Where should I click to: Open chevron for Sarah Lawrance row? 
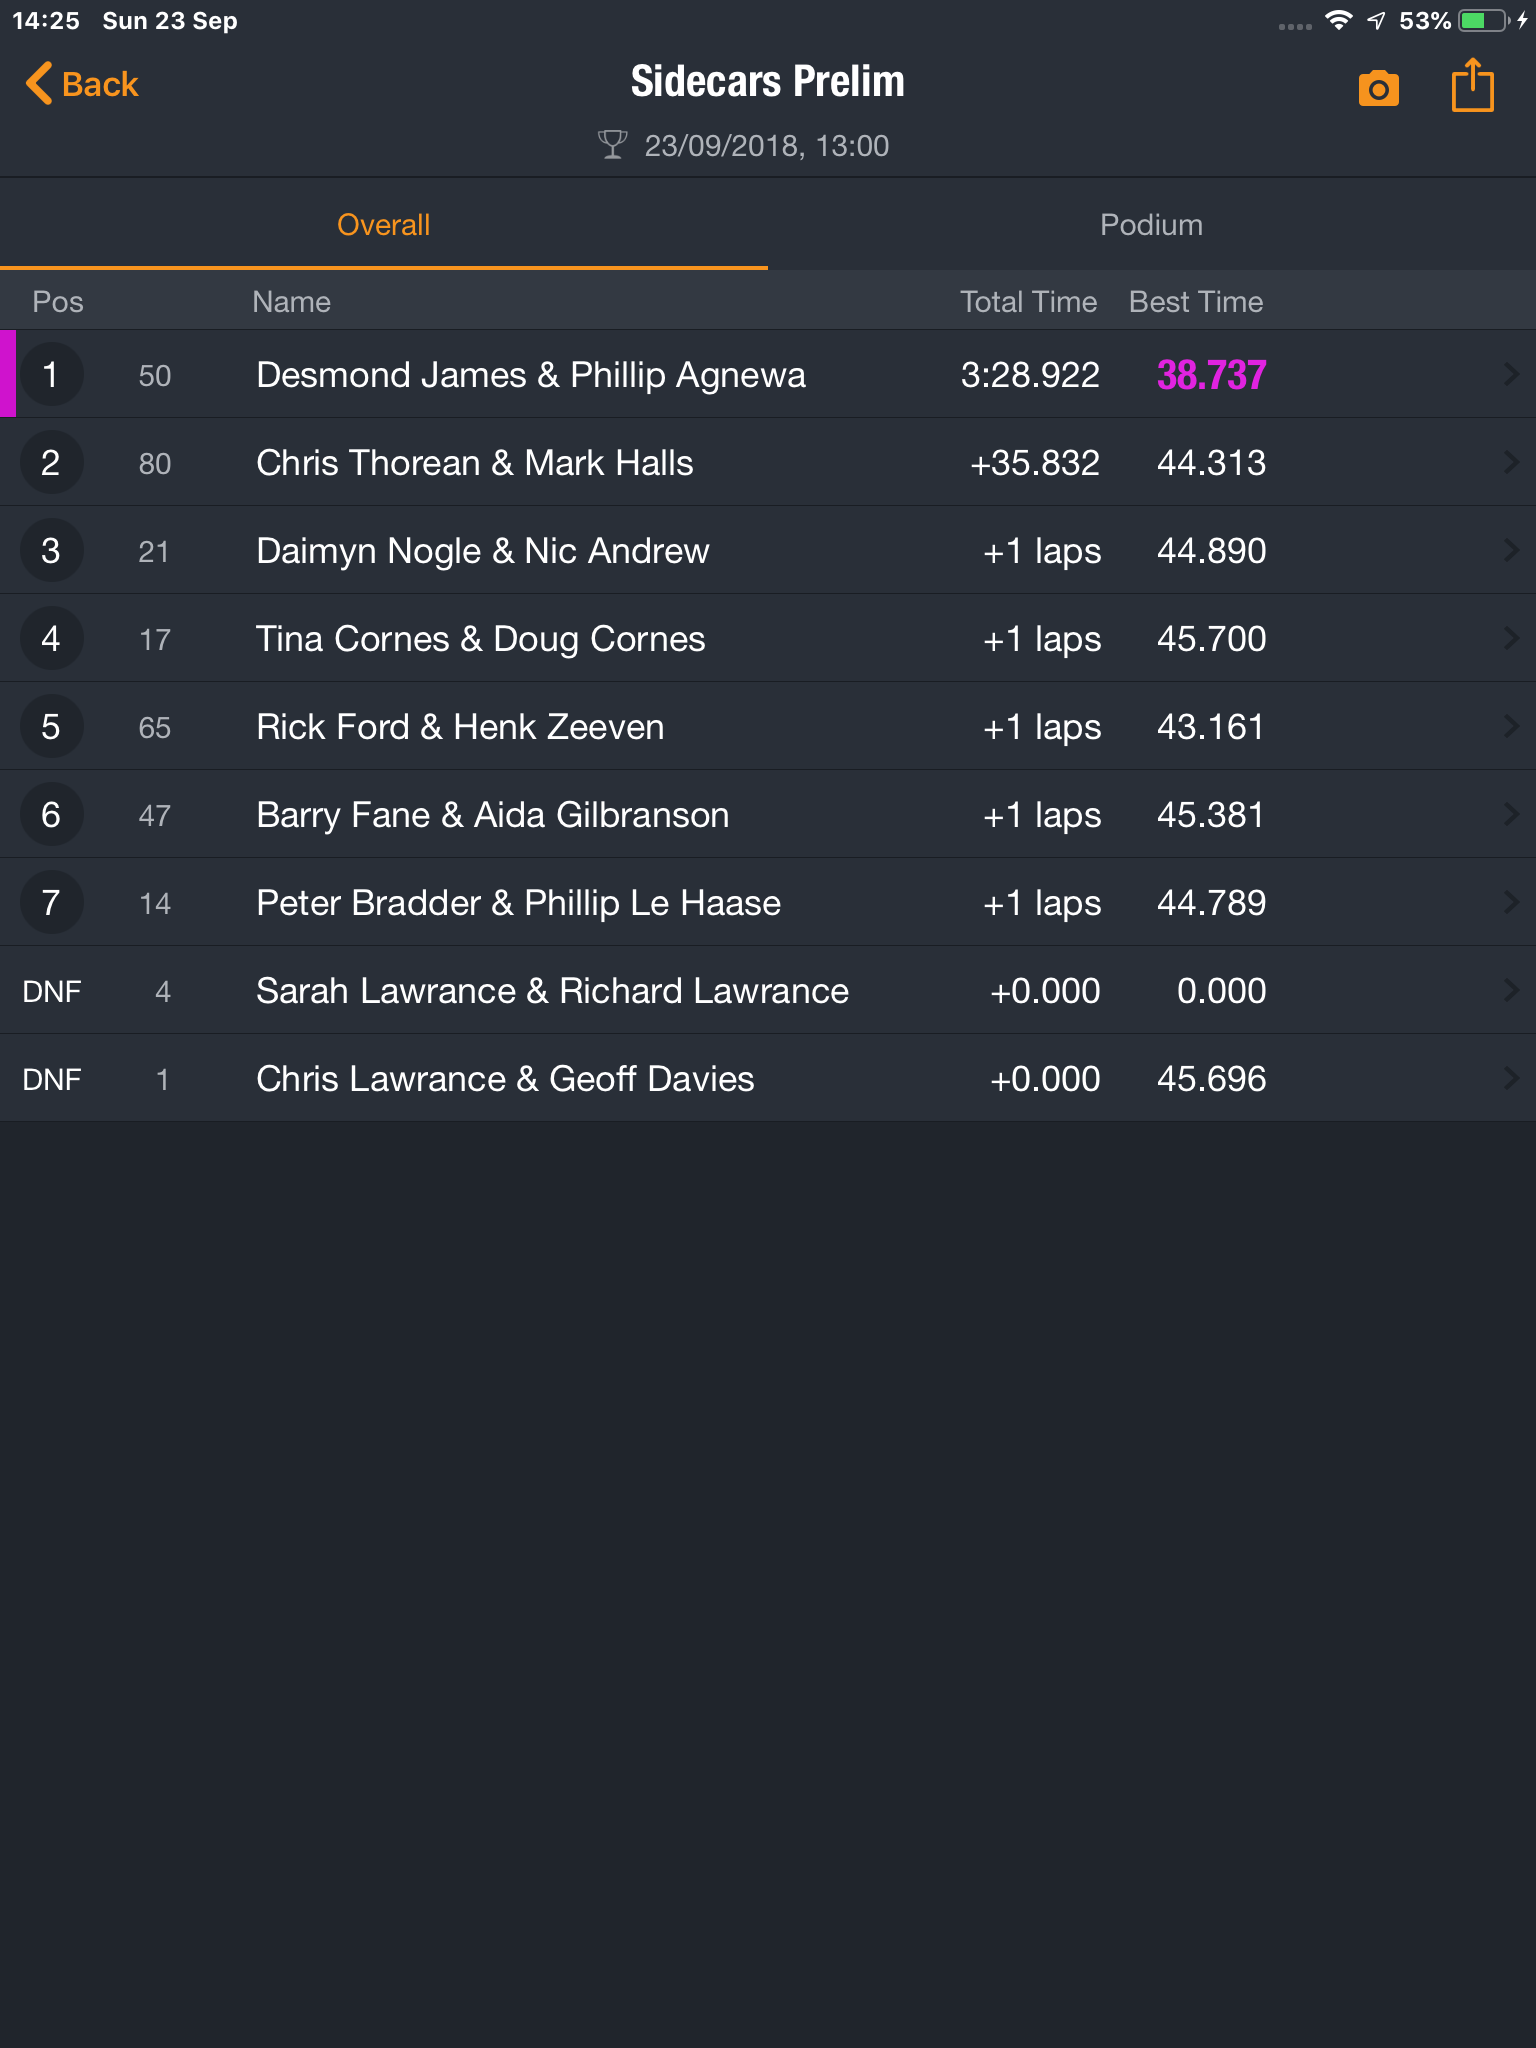tap(1511, 991)
